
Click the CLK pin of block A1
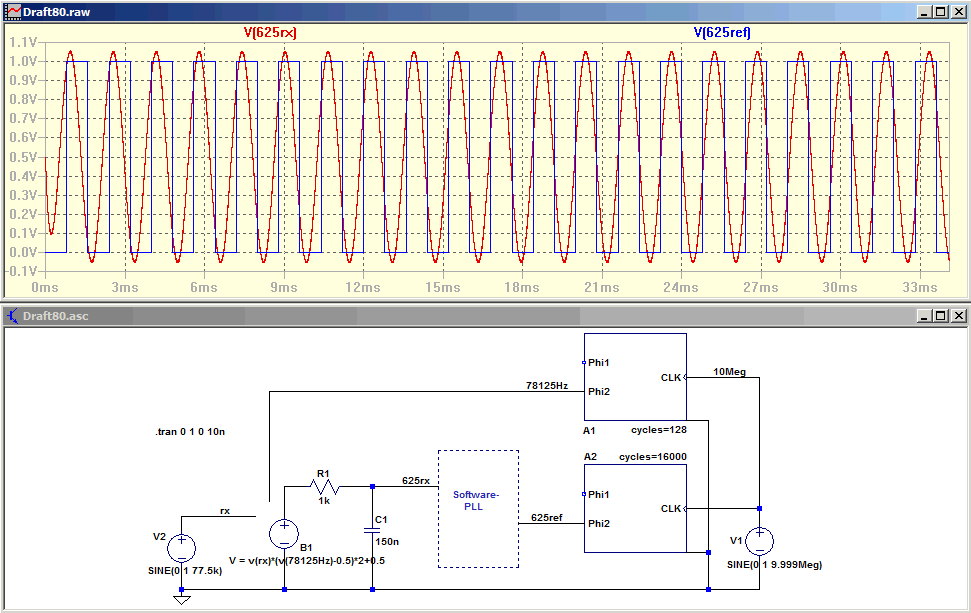[671, 377]
